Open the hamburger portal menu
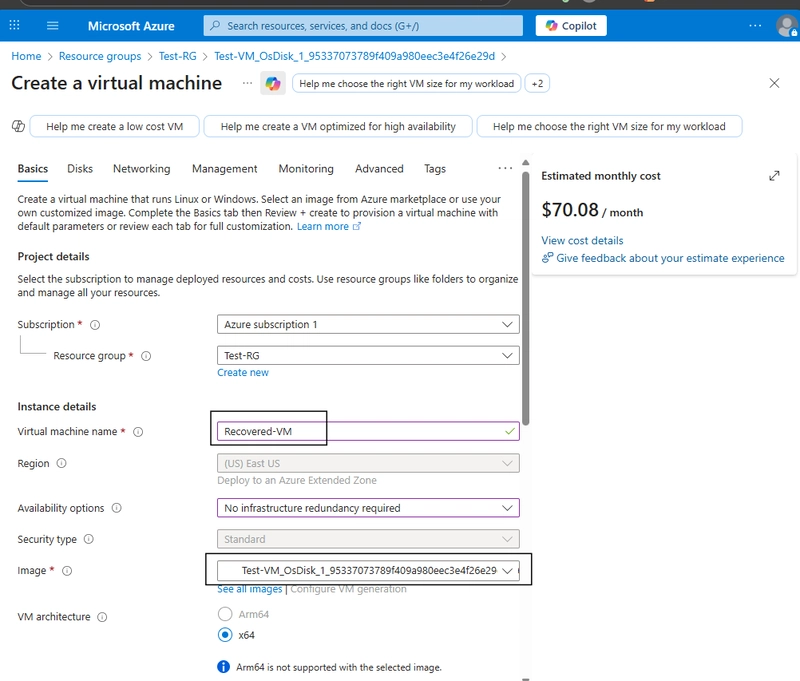This screenshot has height=681, width=800. point(53,26)
